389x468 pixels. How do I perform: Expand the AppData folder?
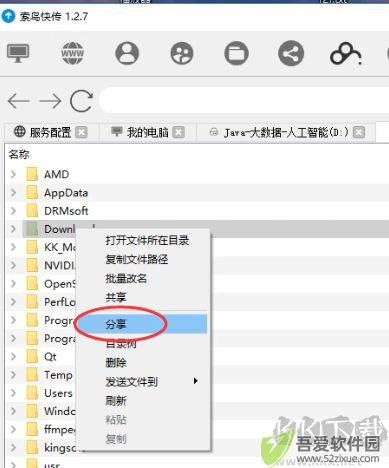click(13, 192)
